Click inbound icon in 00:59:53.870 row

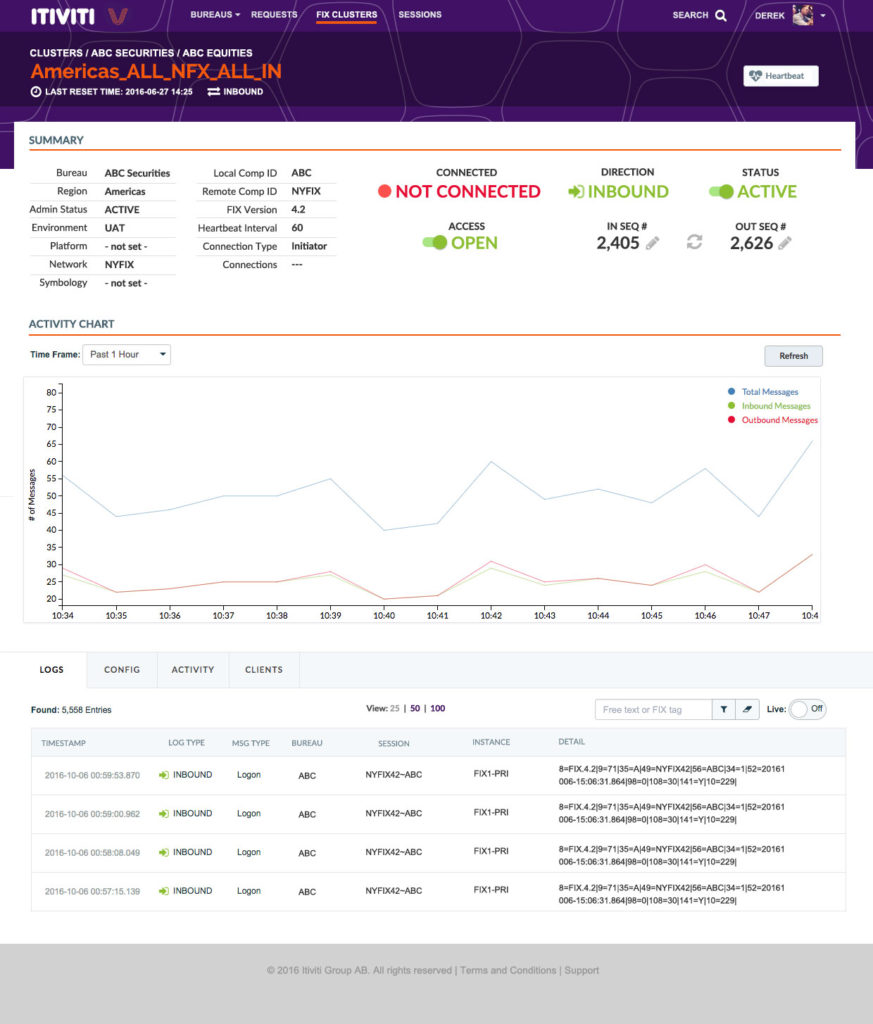coord(164,775)
